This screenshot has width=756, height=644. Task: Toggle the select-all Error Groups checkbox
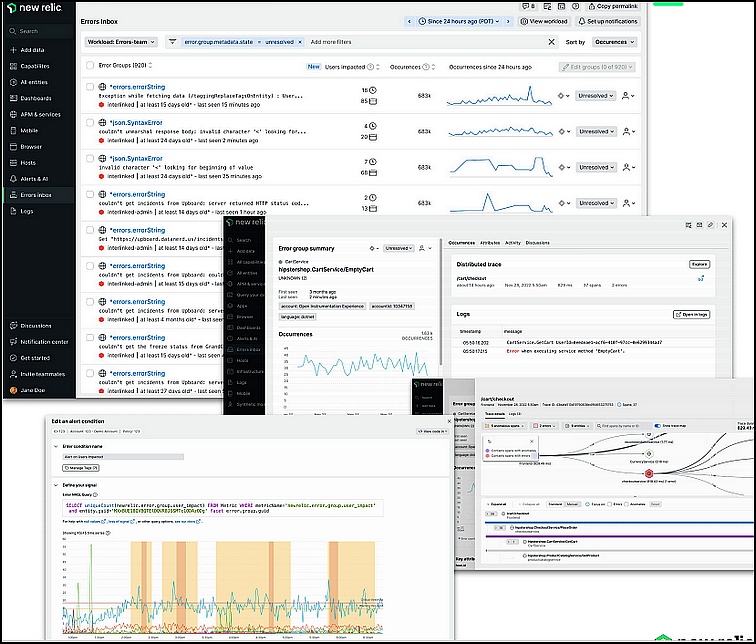point(90,65)
